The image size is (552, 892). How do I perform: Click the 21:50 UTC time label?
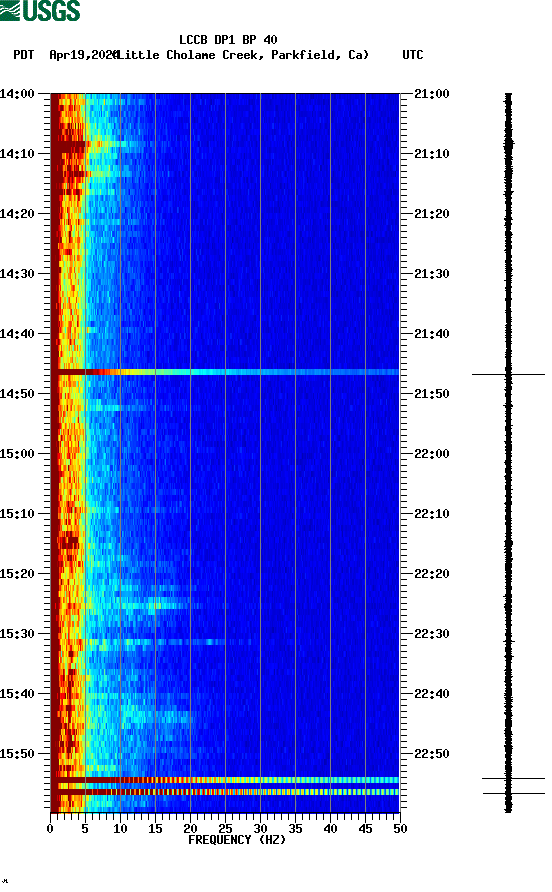click(432, 394)
